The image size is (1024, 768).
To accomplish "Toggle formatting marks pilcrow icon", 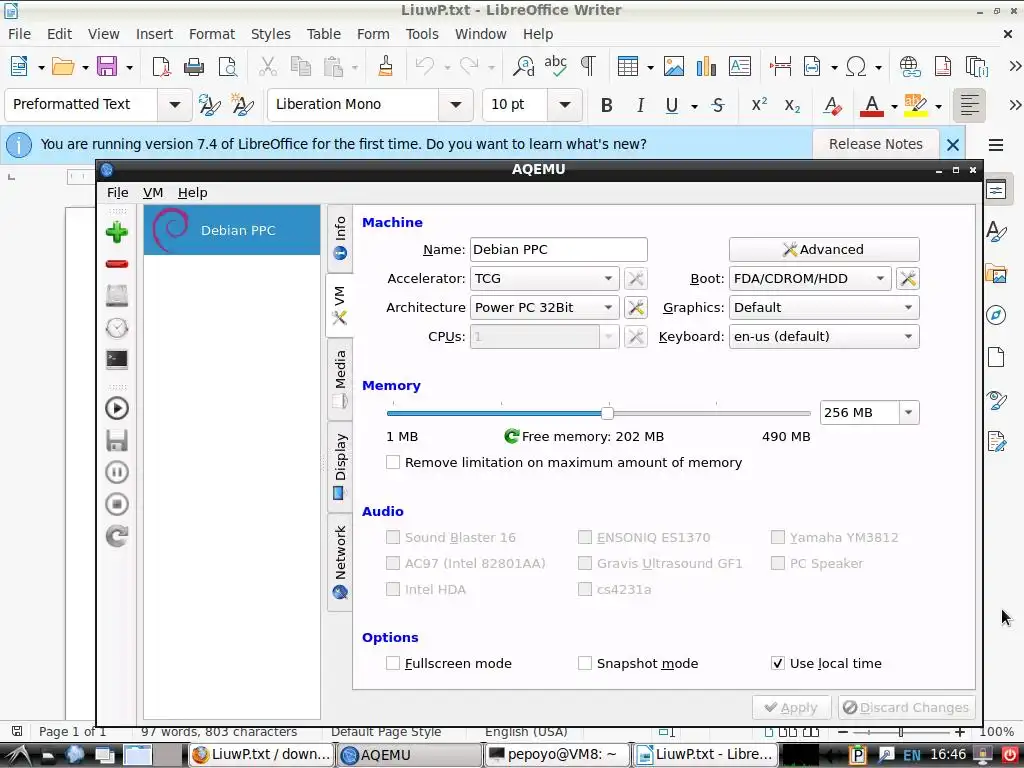I will 588,66.
